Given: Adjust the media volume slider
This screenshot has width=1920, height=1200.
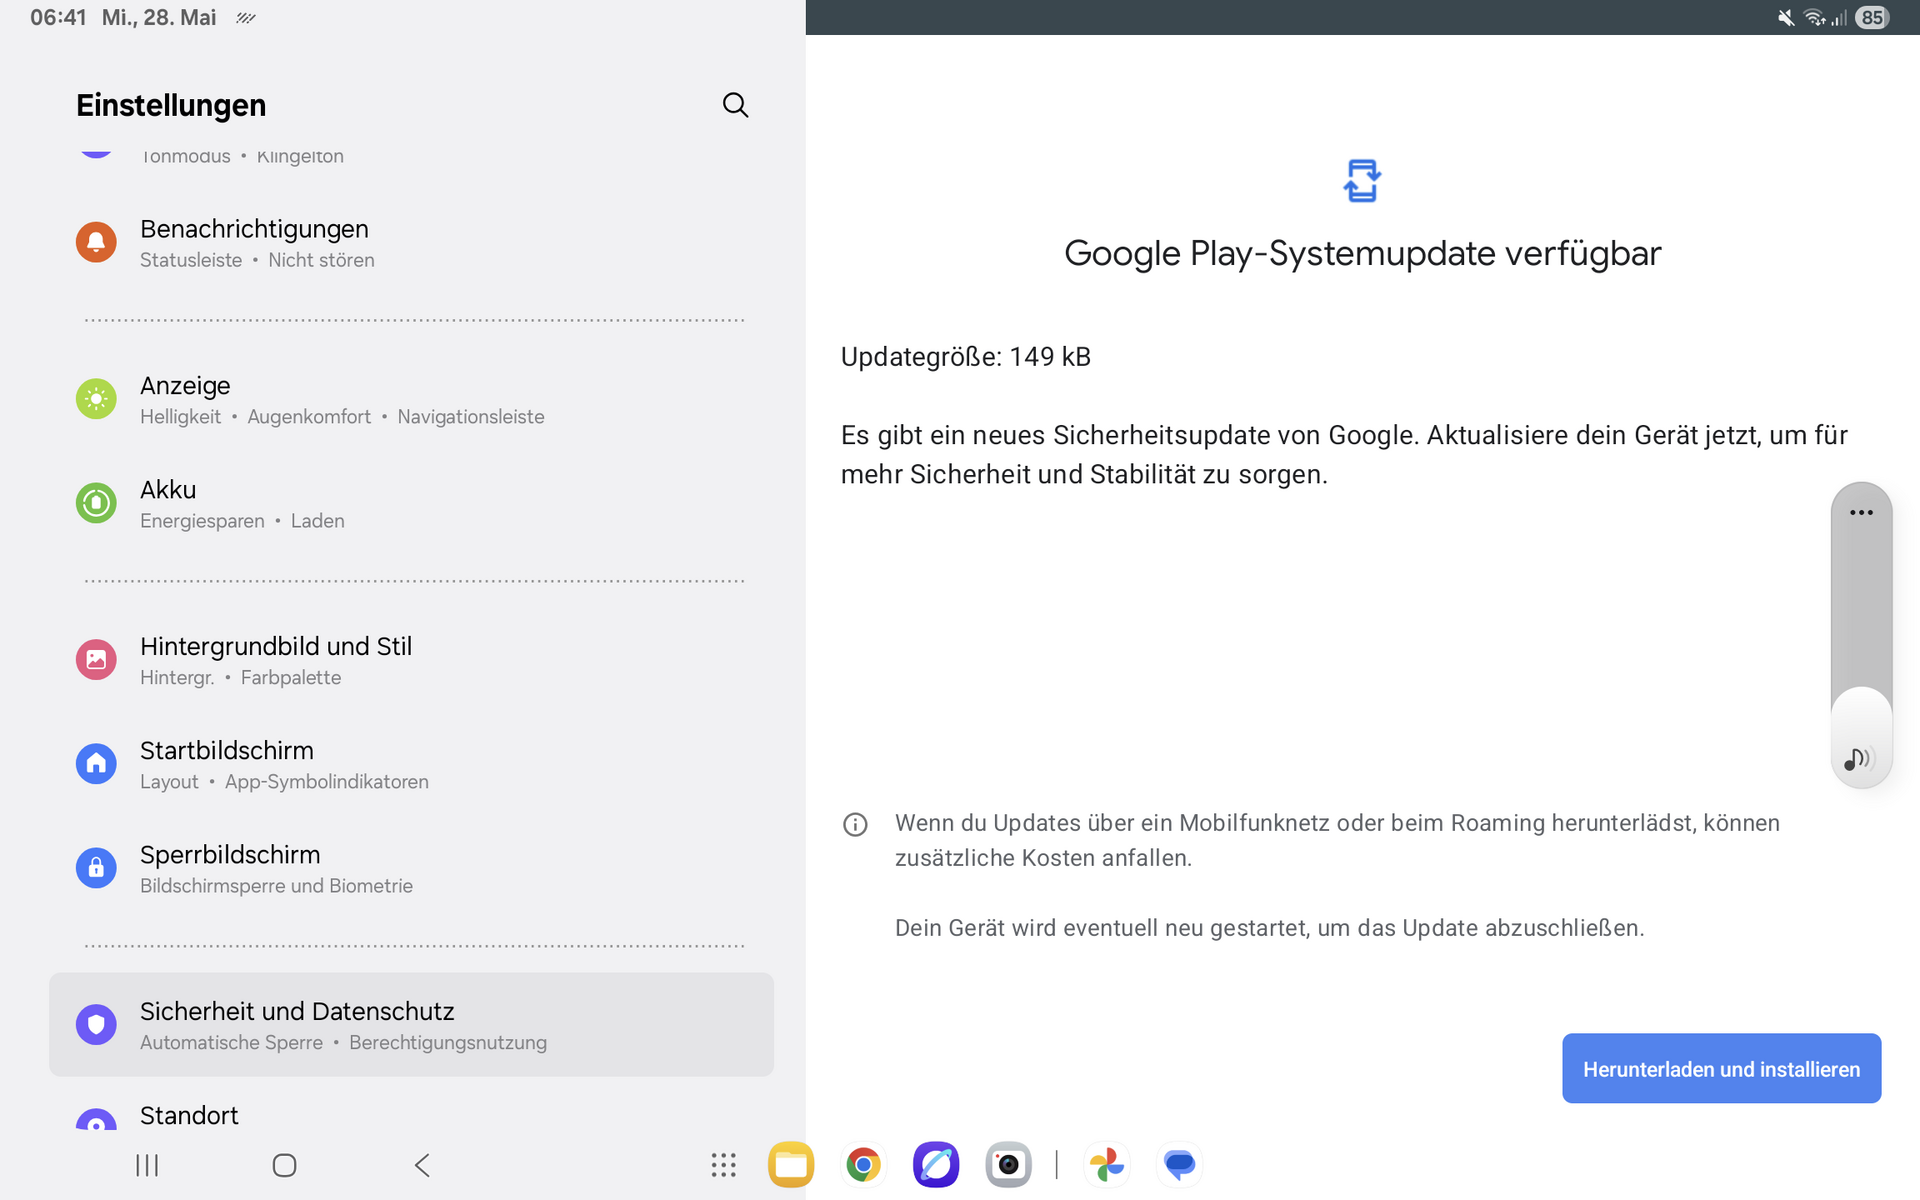Looking at the screenshot, I should click(x=1860, y=640).
